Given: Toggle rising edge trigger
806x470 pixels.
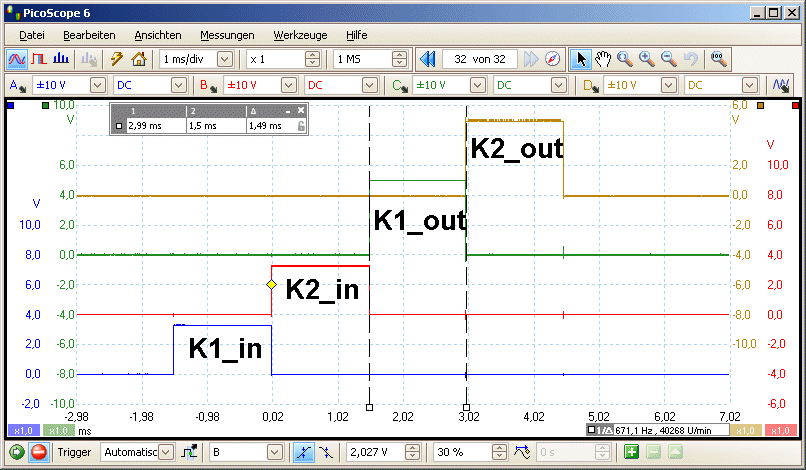Looking at the screenshot, I should pos(305,452).
